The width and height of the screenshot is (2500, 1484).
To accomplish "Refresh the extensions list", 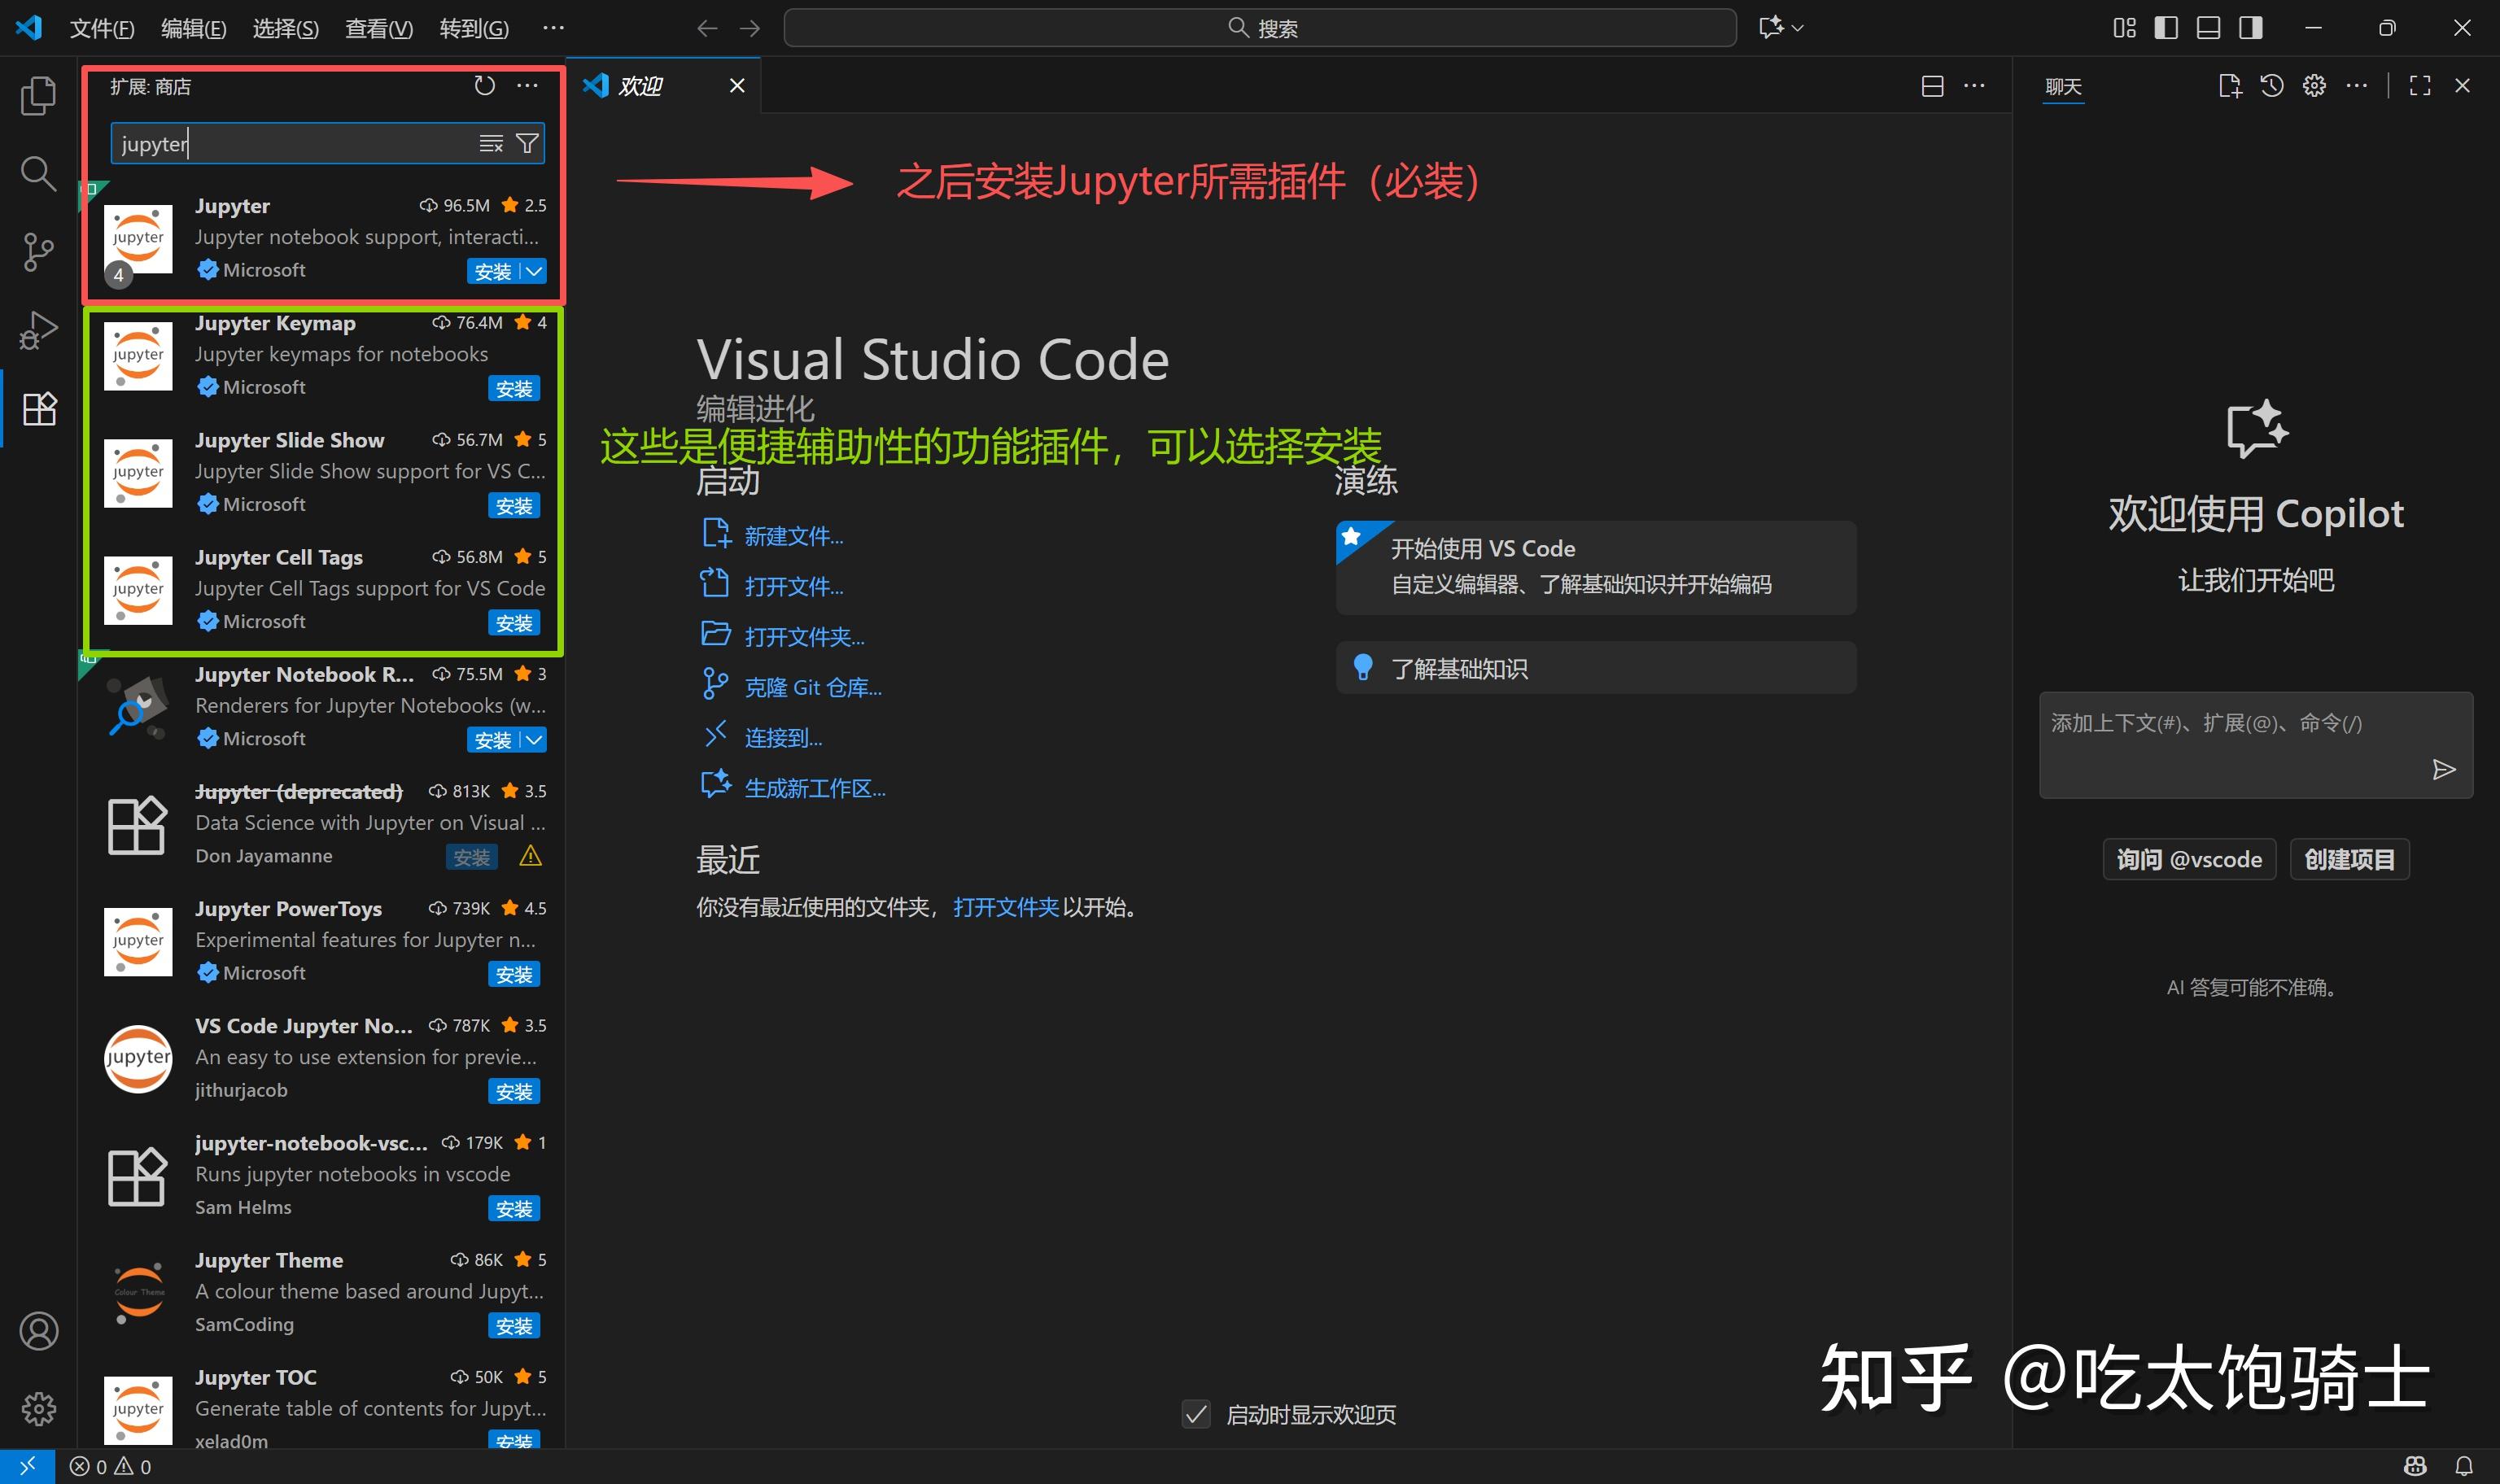I will pos(485,86).
